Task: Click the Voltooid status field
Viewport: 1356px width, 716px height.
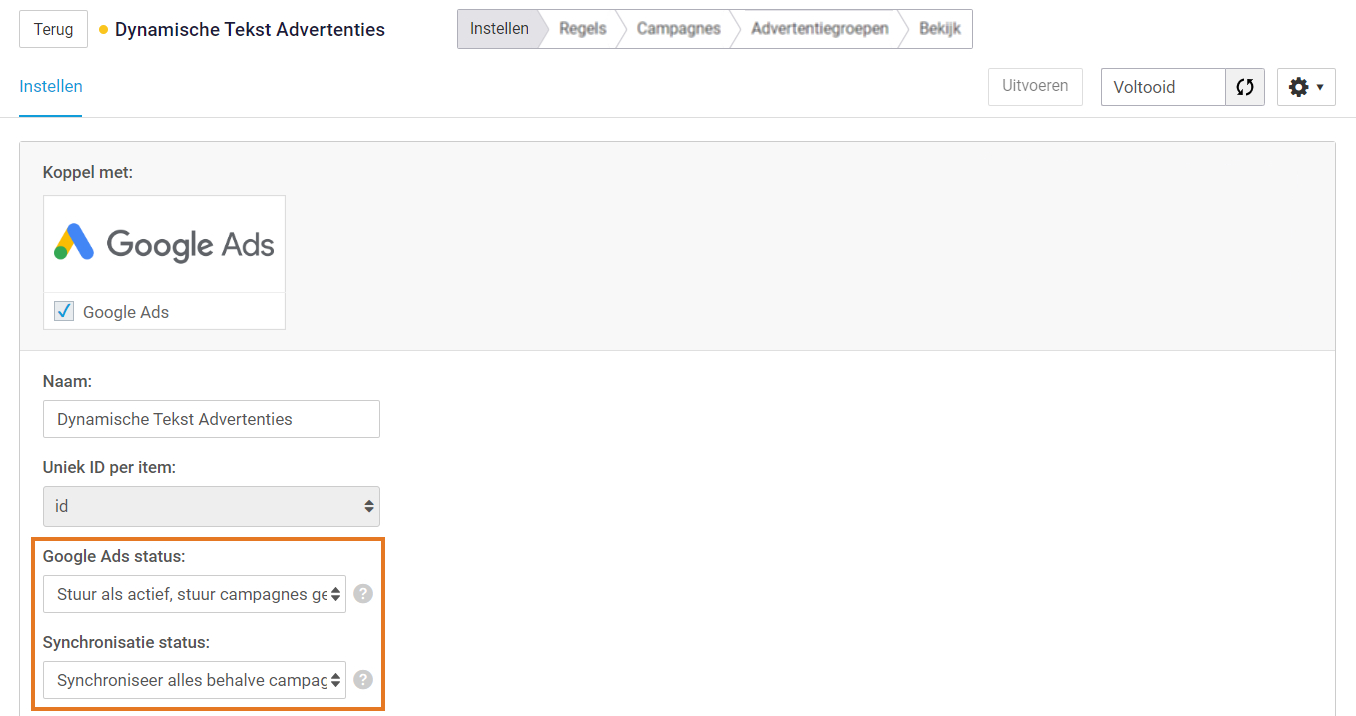Action: tap(1163, 87)
